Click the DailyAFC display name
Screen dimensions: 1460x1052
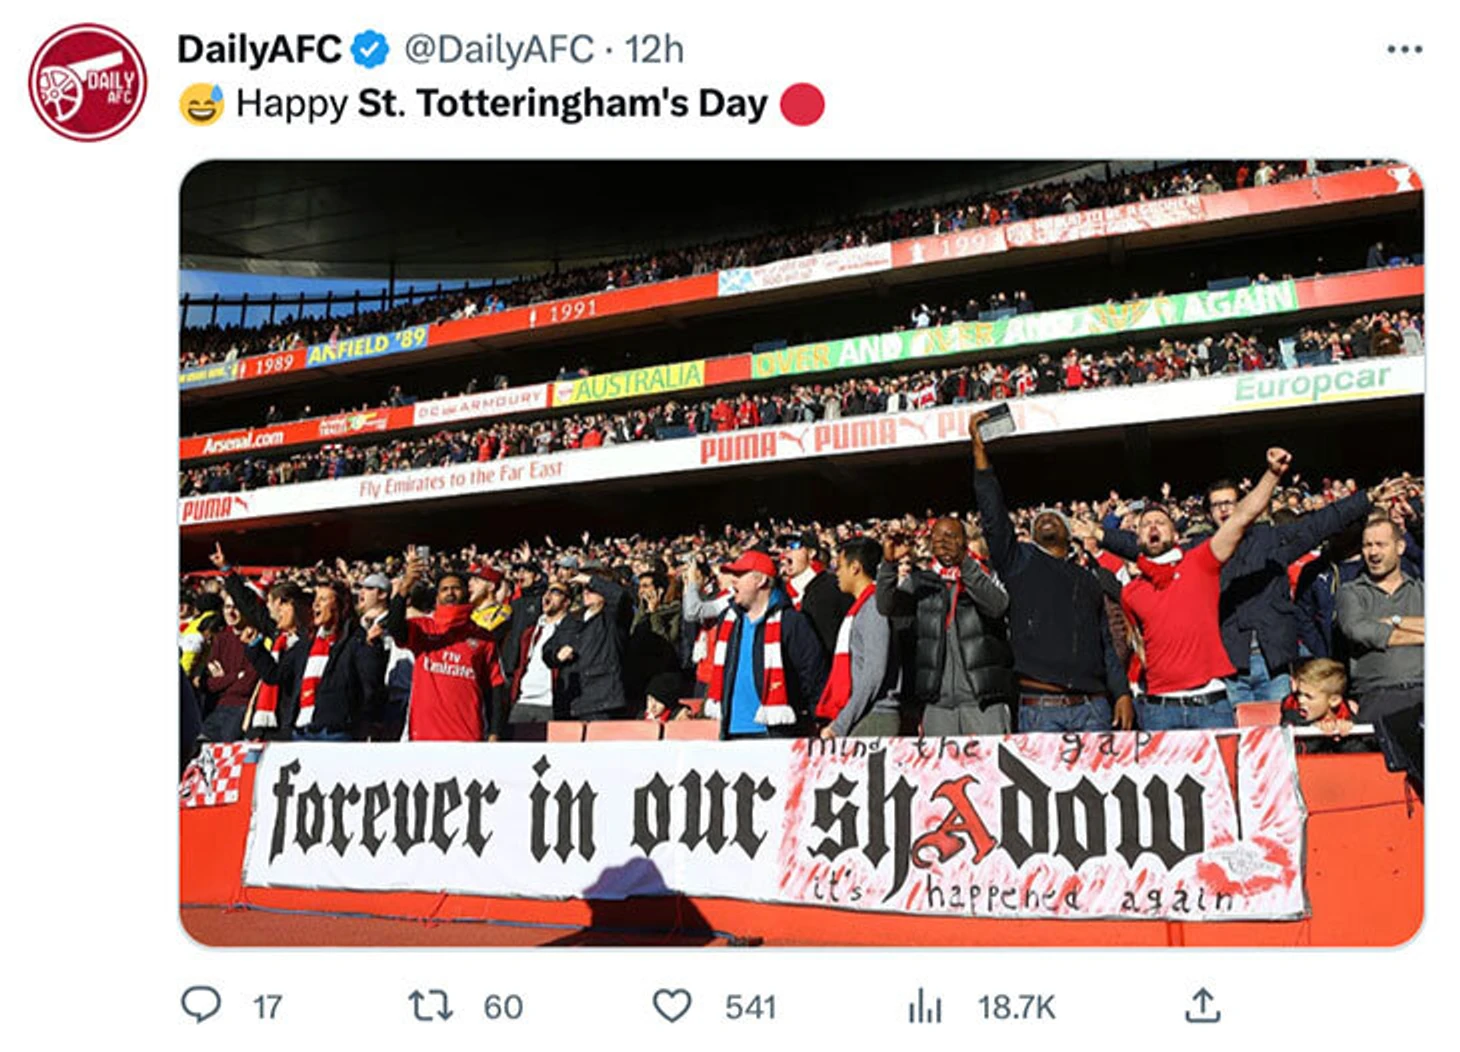tap(259, 49)
